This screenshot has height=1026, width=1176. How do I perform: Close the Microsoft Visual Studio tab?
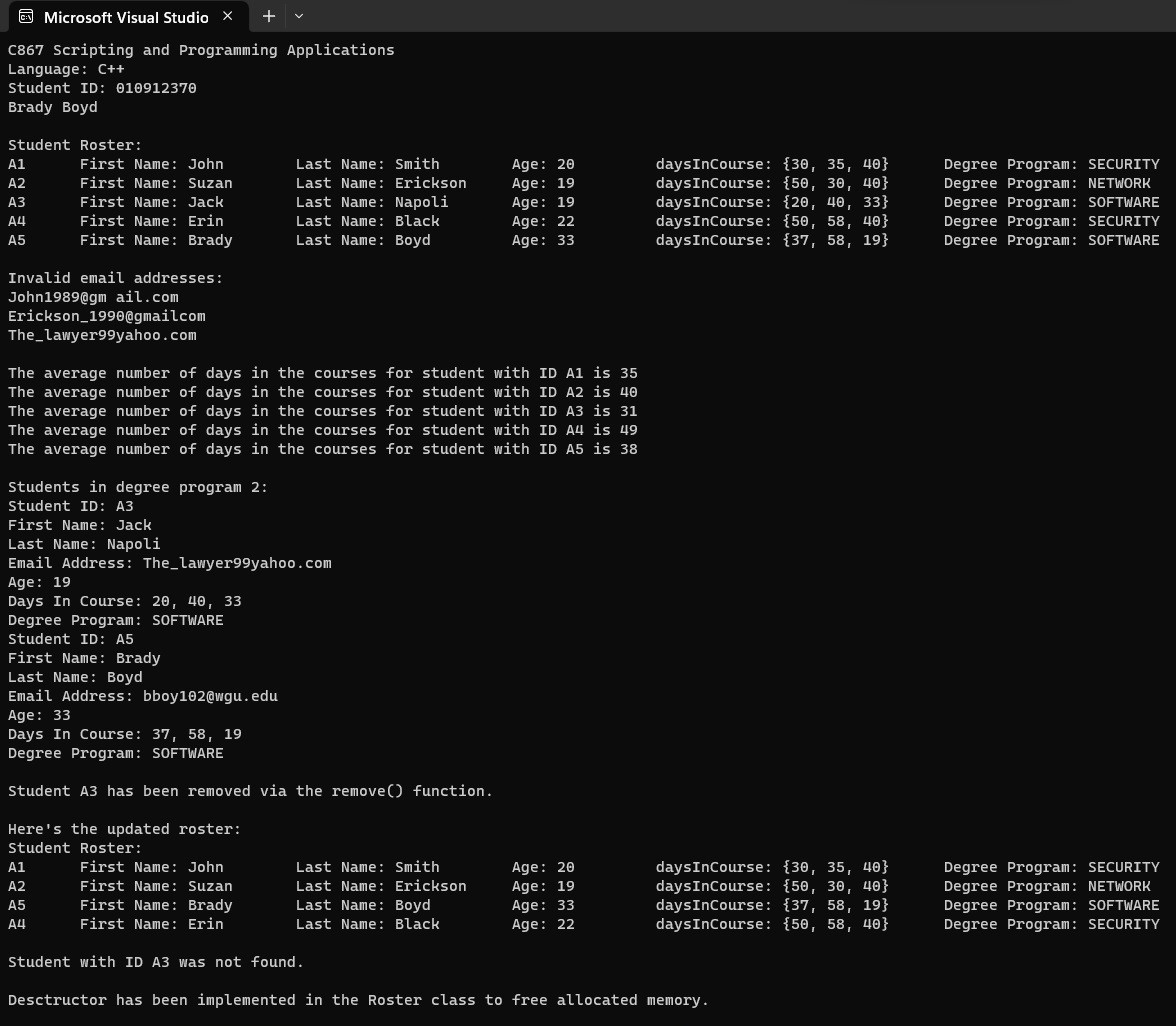pos(225,16)
